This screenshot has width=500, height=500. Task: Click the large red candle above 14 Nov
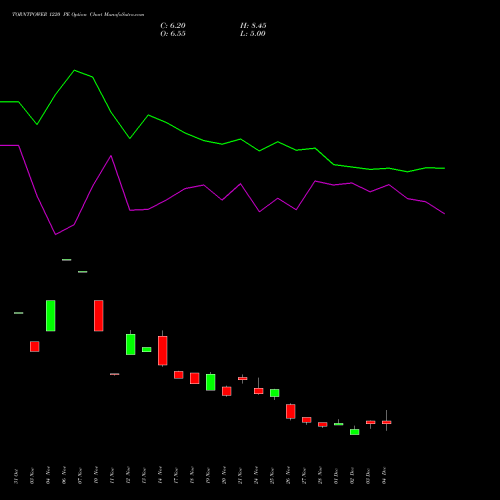(163, 351)
